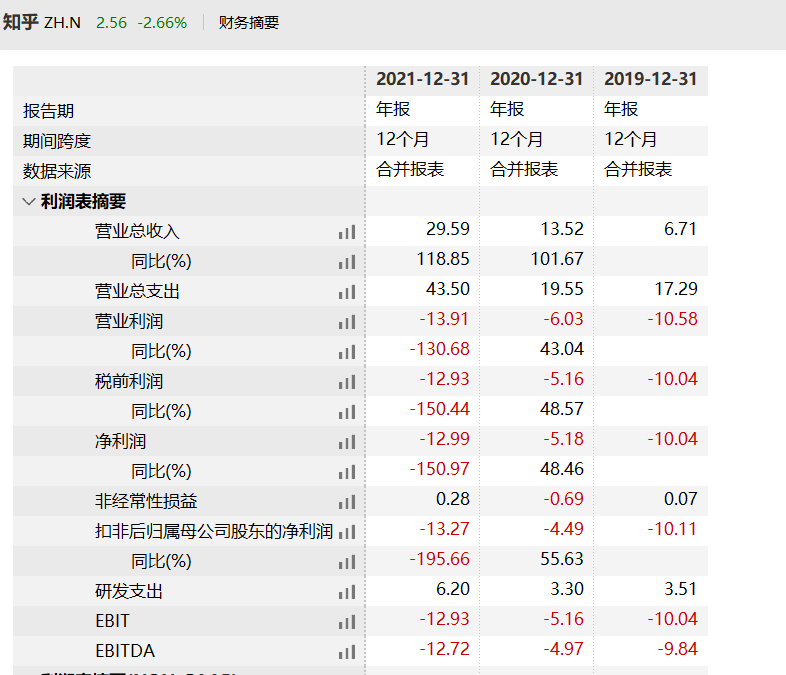The image size is (786, 675).
Task: Open chart icon for 营业总收入 row
Action: tap(347, 232)
